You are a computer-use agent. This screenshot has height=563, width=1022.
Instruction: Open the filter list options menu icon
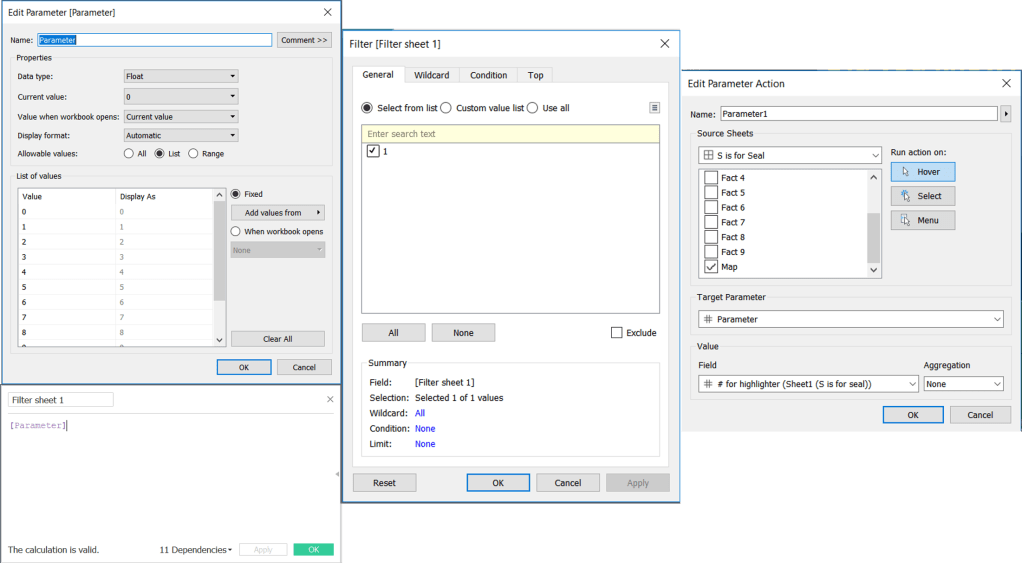654,108
